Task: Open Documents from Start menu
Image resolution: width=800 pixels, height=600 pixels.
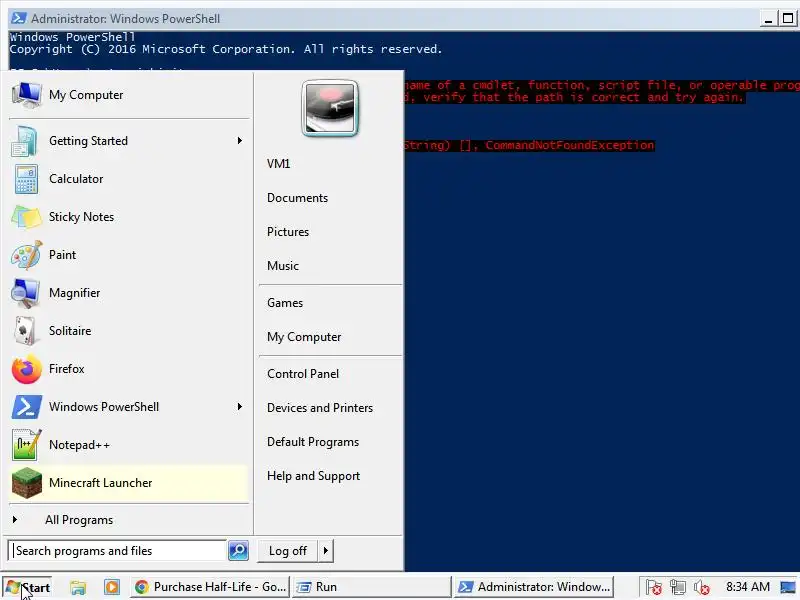Action: point(297,198)
